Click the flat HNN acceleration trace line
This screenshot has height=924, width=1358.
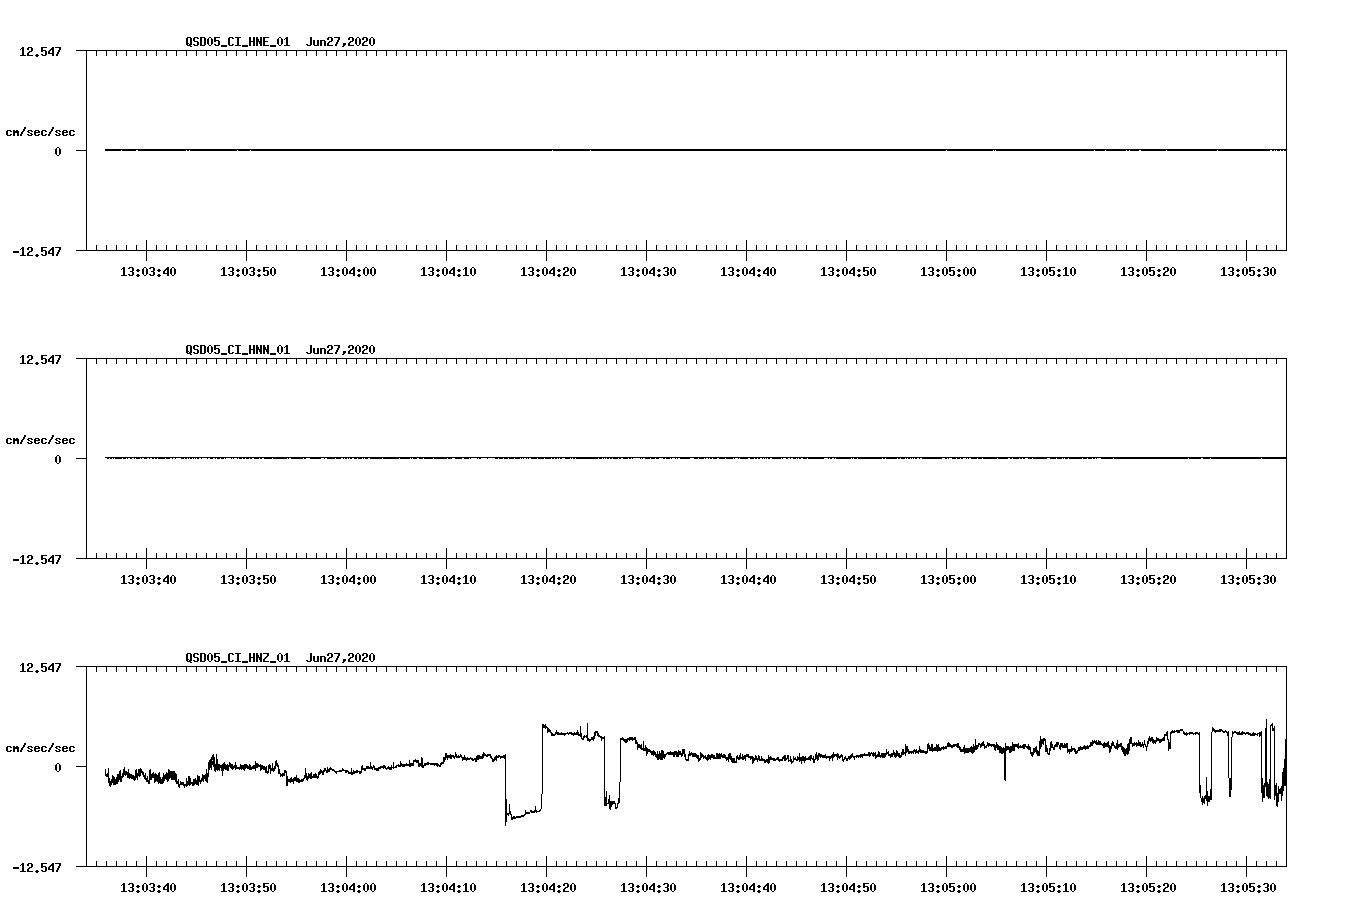tap(695, 458)
